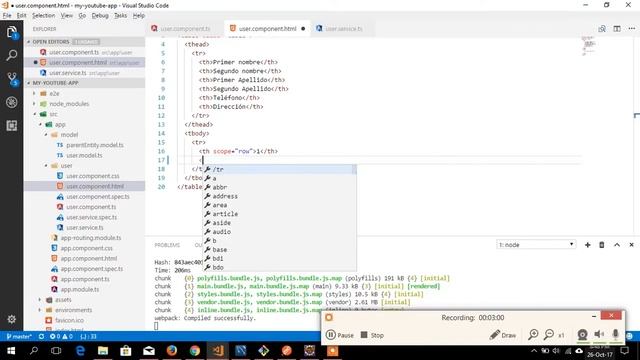The image size is (640, 360).
Task: Close the terminal panel
Action: (x=631, y=245)
